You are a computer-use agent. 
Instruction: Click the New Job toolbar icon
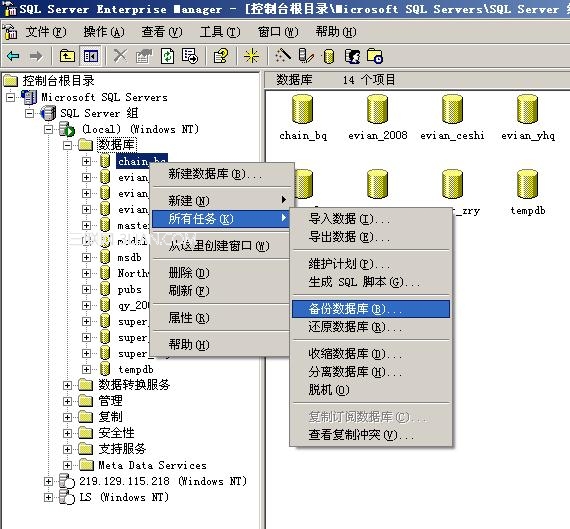[375, 56]
